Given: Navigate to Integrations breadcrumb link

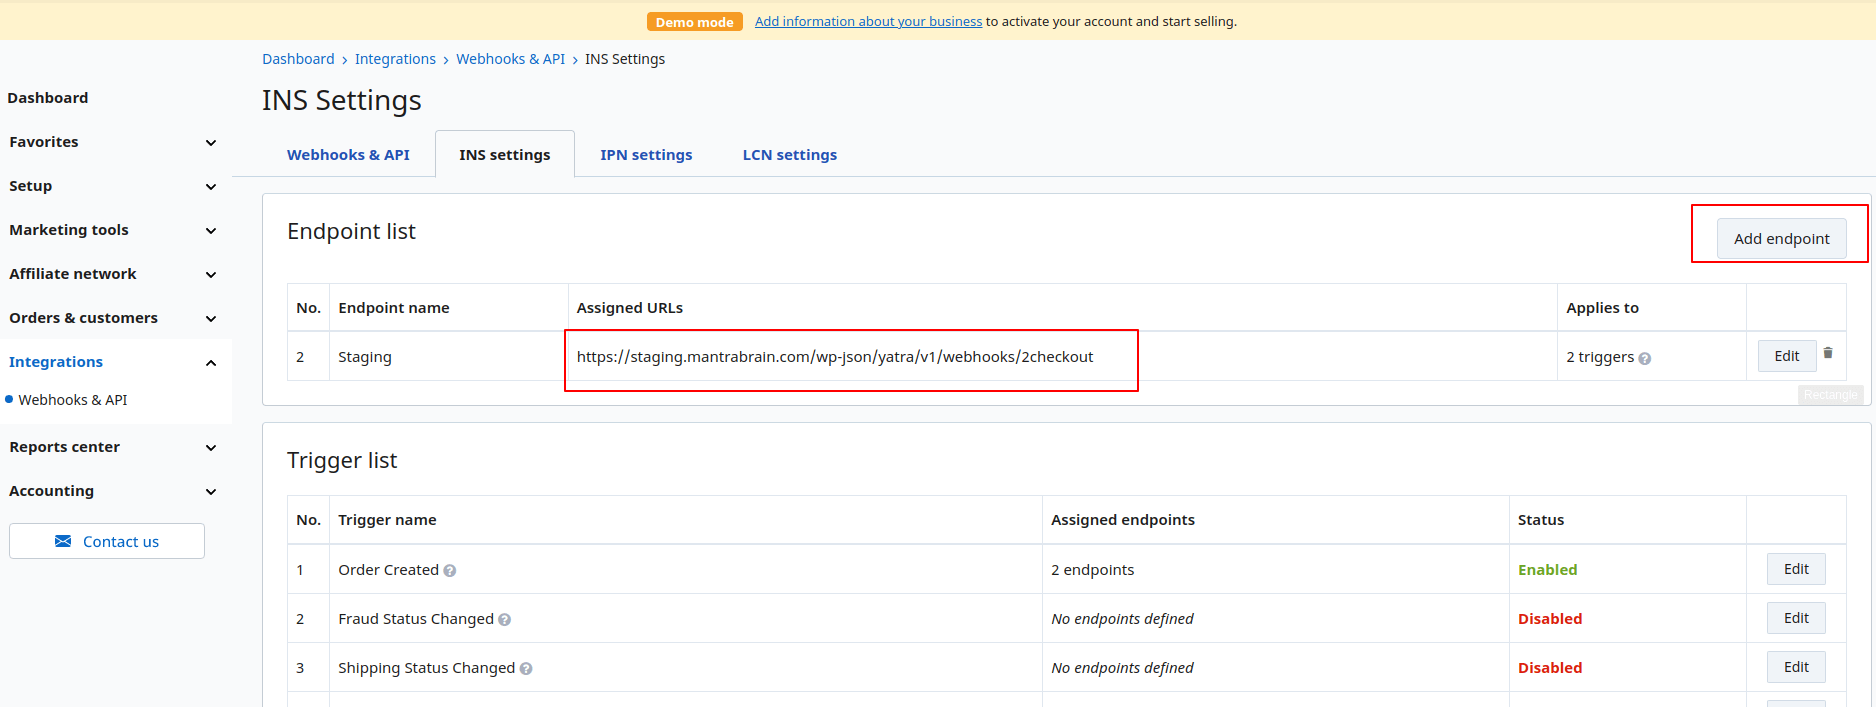Looking at the screenshot, I should 395,59.
